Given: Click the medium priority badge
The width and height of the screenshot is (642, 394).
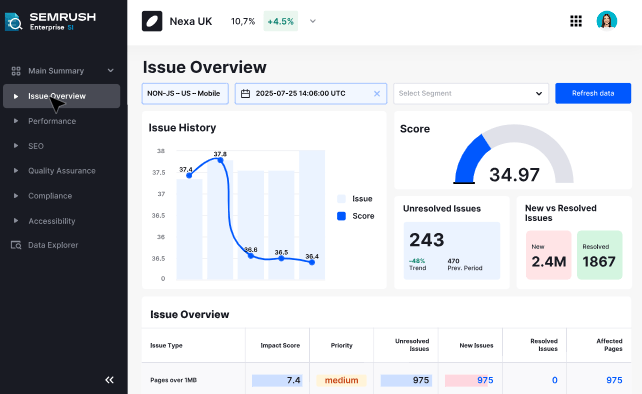Looking at the screenshot, I should point(341,380).
